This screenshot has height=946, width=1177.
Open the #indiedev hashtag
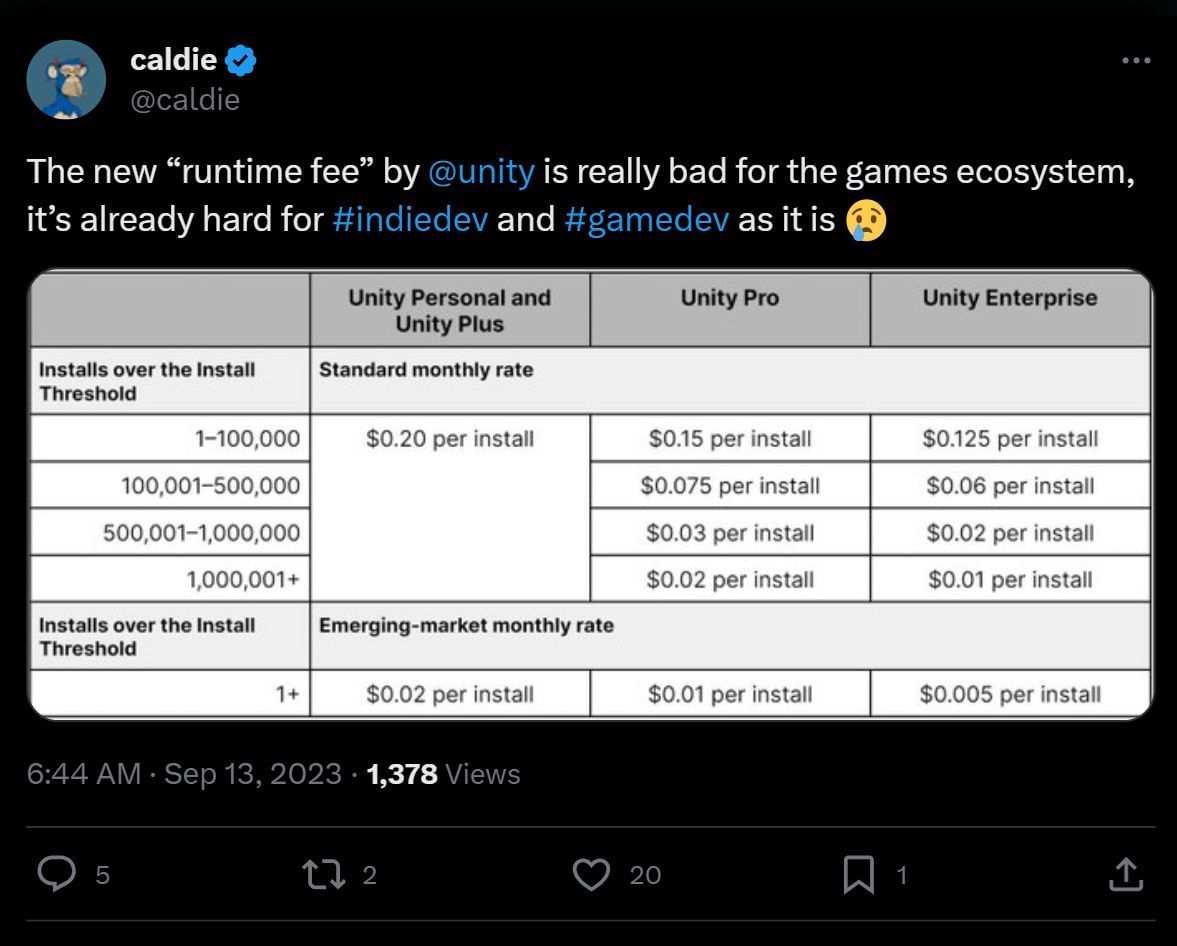click(x=408, y=218)
